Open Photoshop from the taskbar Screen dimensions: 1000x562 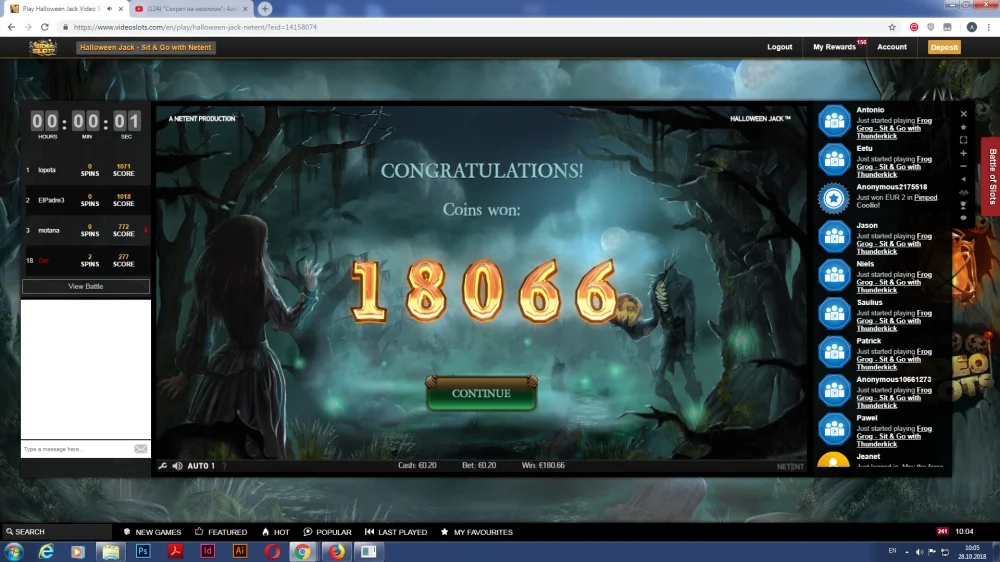pos(143,552)
